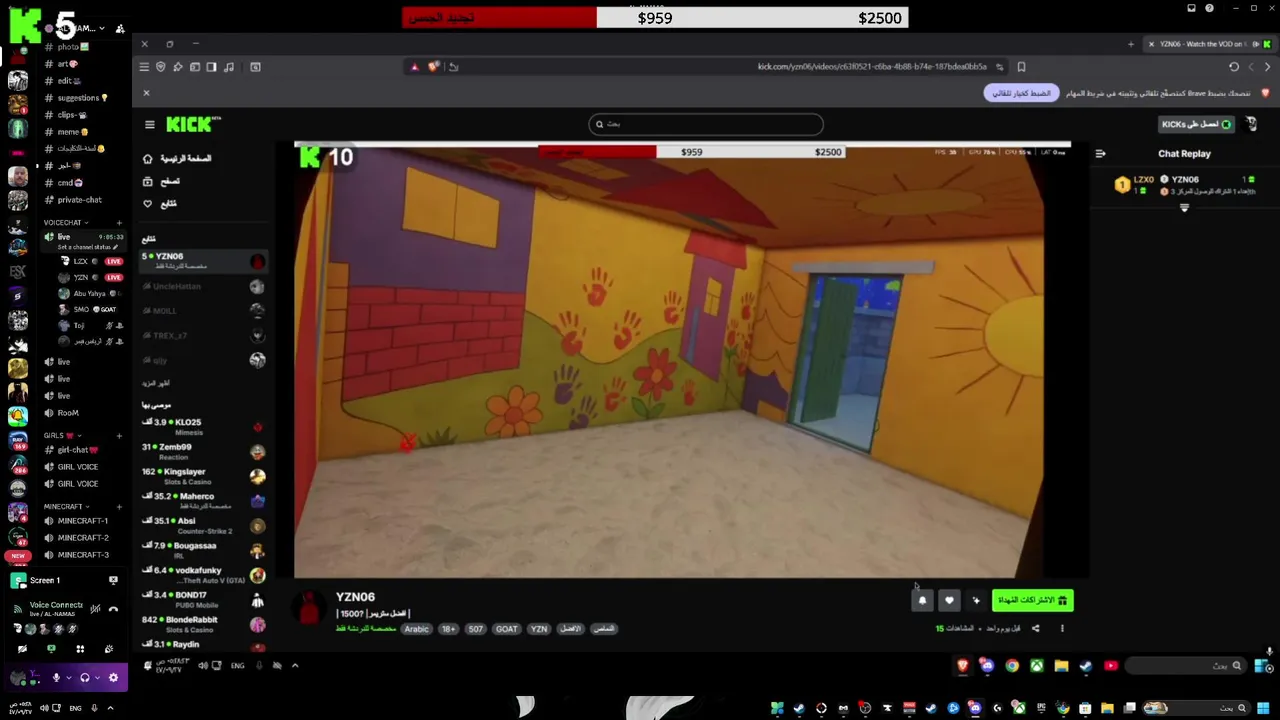Screen dimensions: 1280x720
Task: Disconnect from Discord voice call
Action: click(113, 608)
